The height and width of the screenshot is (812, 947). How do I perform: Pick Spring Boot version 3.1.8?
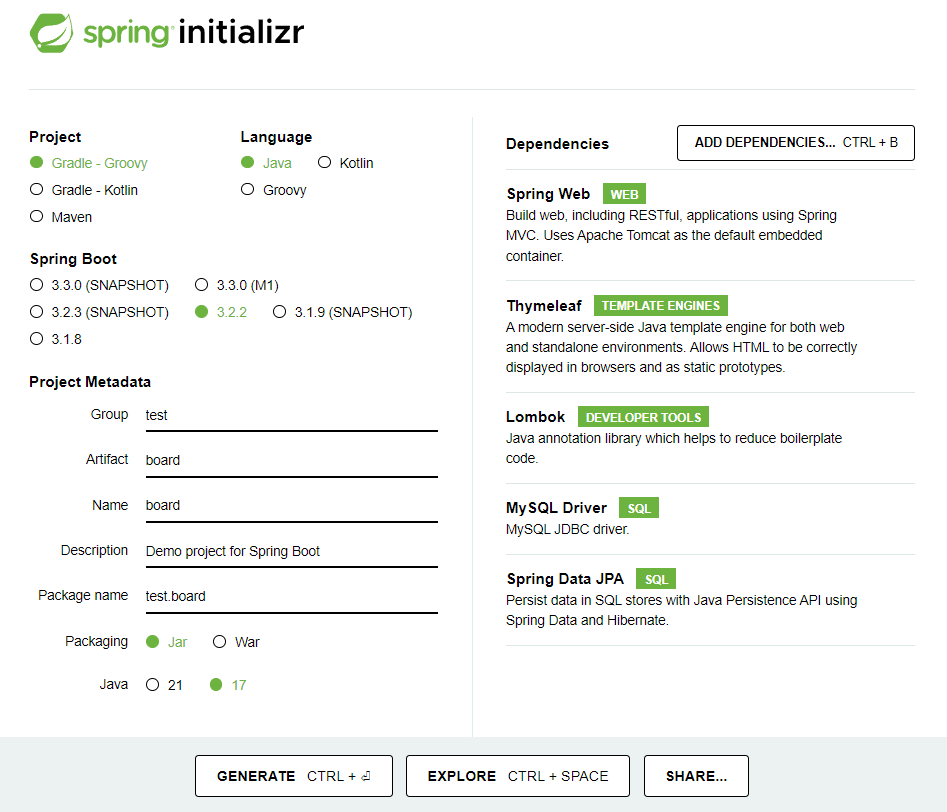[x=56, y=340]
